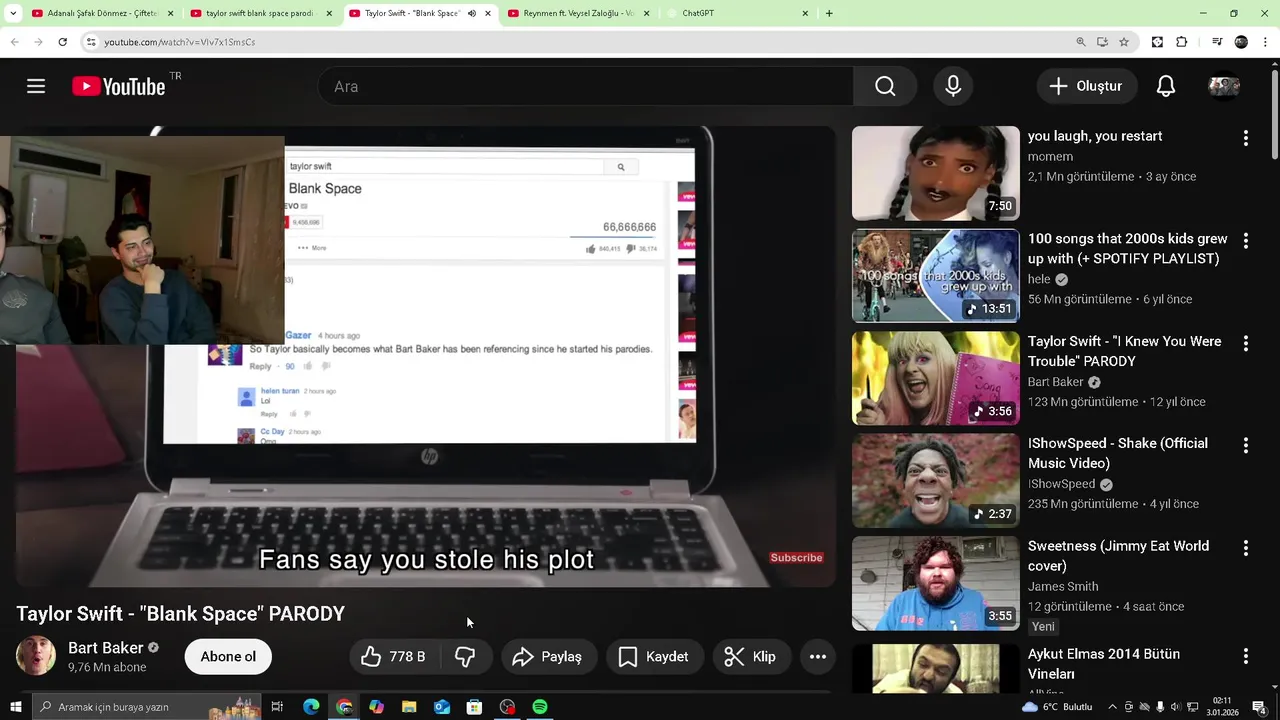
Task: Open options for 'I Knew You Were Trouble' parody
Action: tap(1245, 343)
